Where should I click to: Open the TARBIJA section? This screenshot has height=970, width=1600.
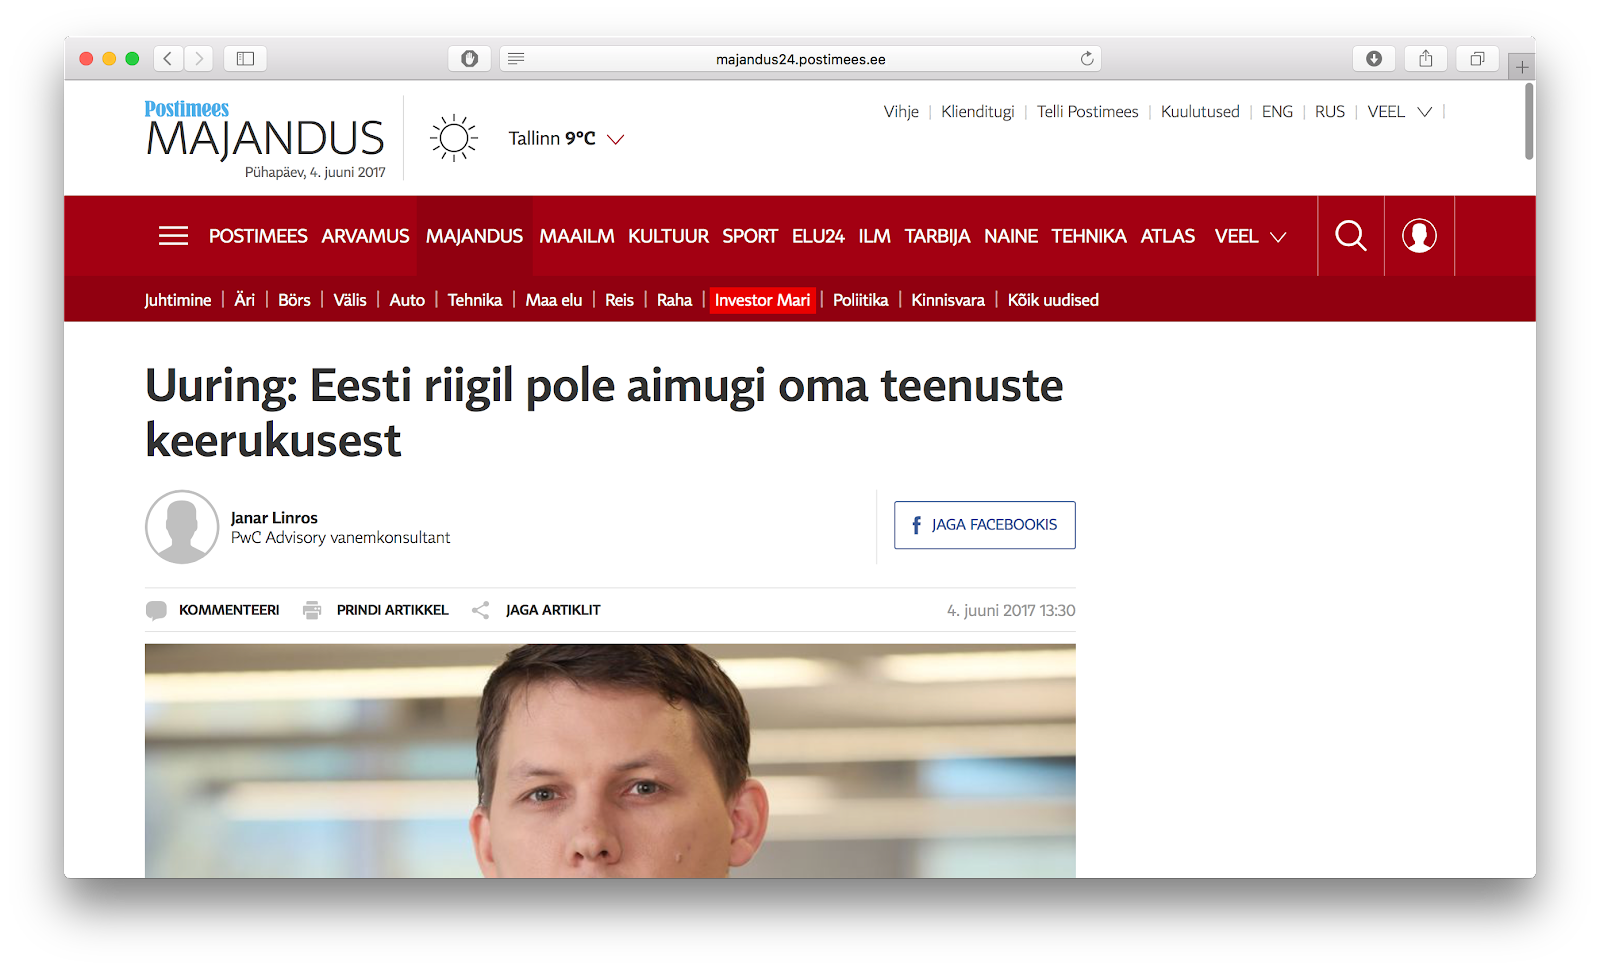[x=937, y=236]
